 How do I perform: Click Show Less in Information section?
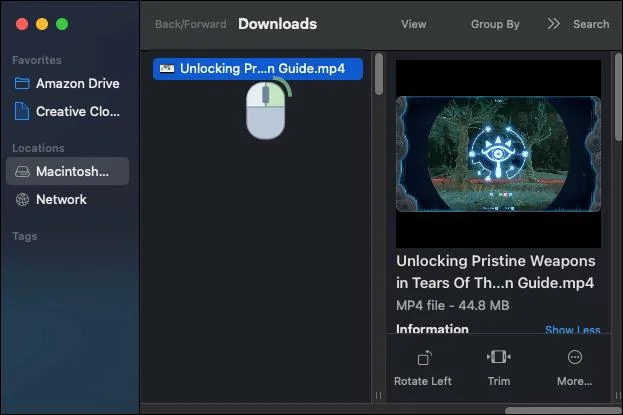[573, 329]
